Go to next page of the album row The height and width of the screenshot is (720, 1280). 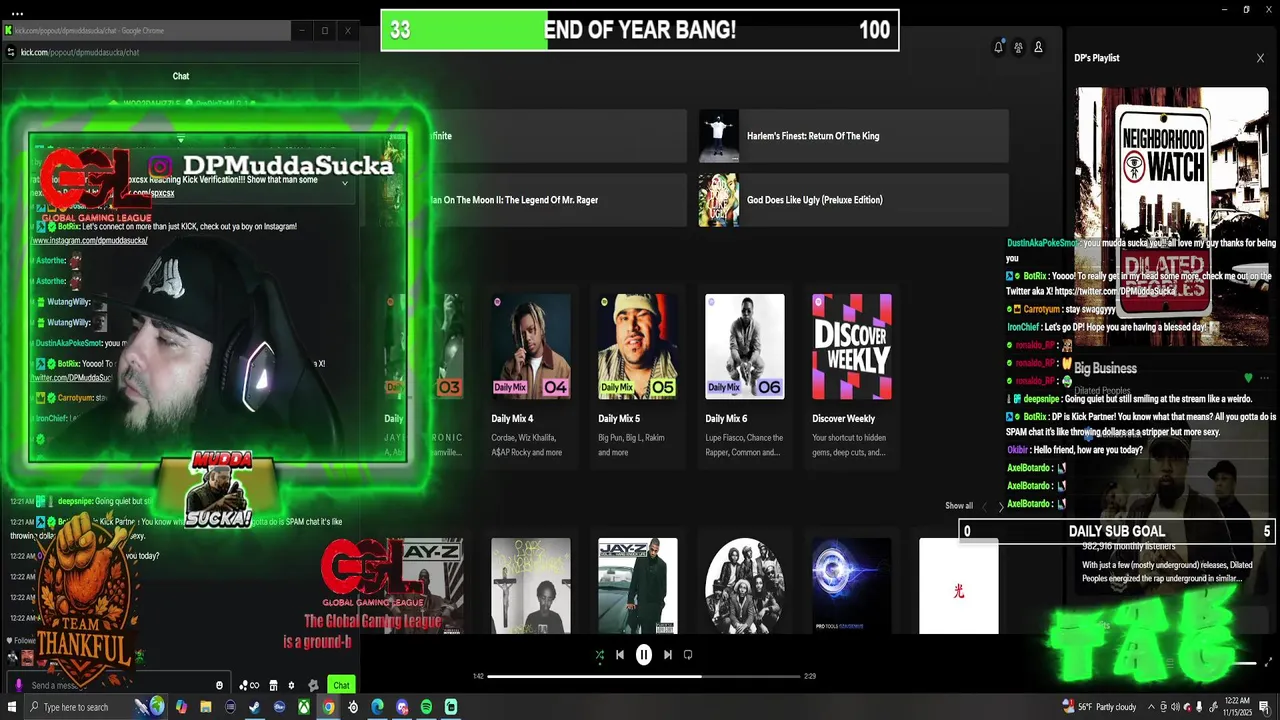pos(1001,507)
